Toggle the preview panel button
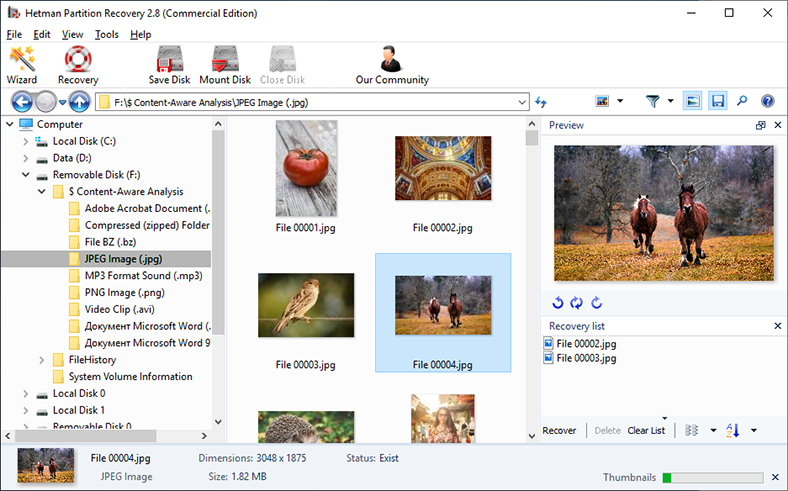Image resolution: width=788 pixels, height=491 pixels. 693,102
